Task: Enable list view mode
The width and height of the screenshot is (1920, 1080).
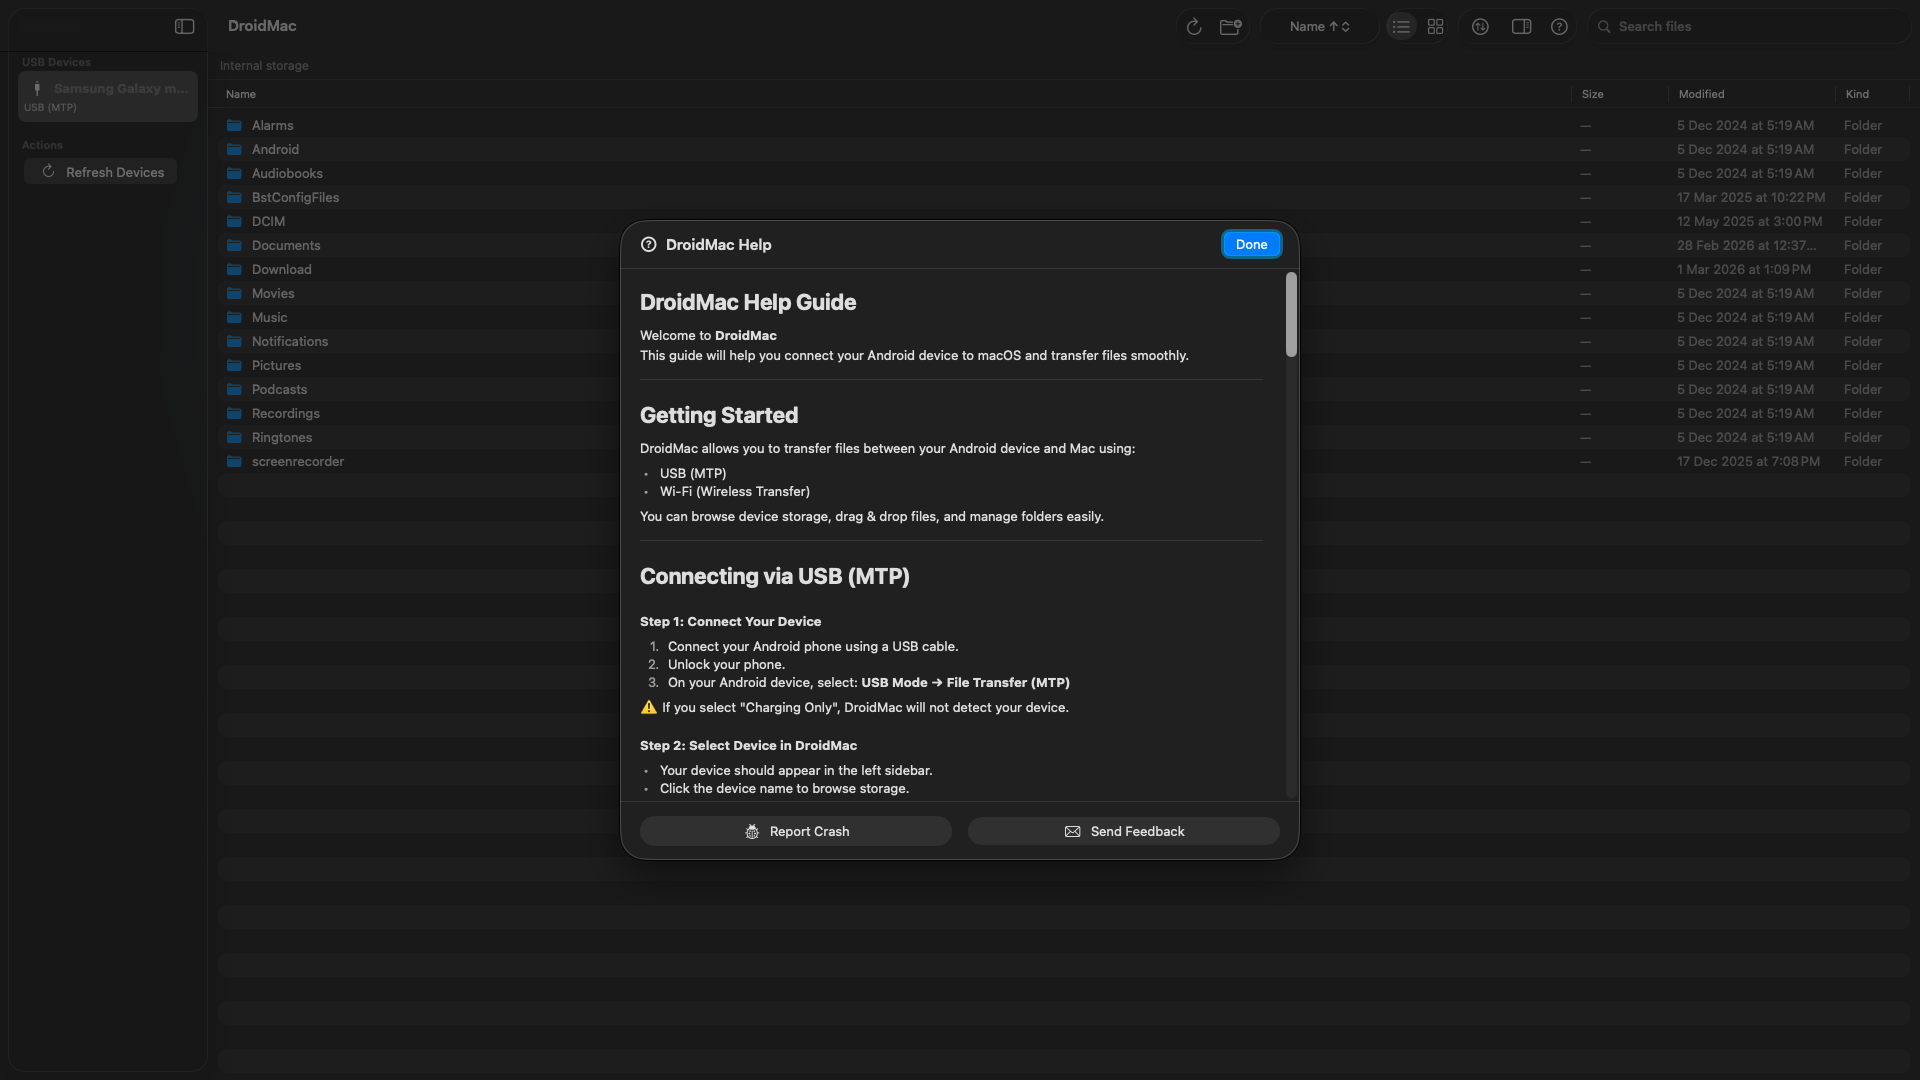Action: (x=1400, y=26)
